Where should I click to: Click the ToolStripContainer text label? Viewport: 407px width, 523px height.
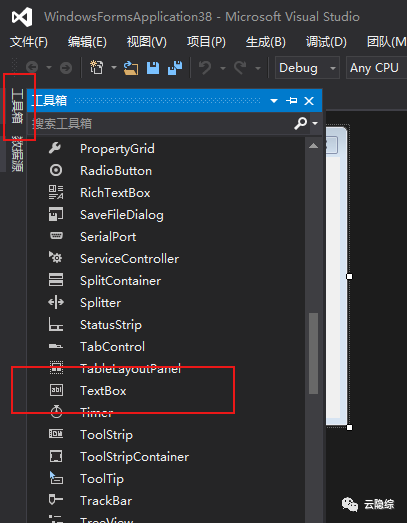click(x=134, y=457)
